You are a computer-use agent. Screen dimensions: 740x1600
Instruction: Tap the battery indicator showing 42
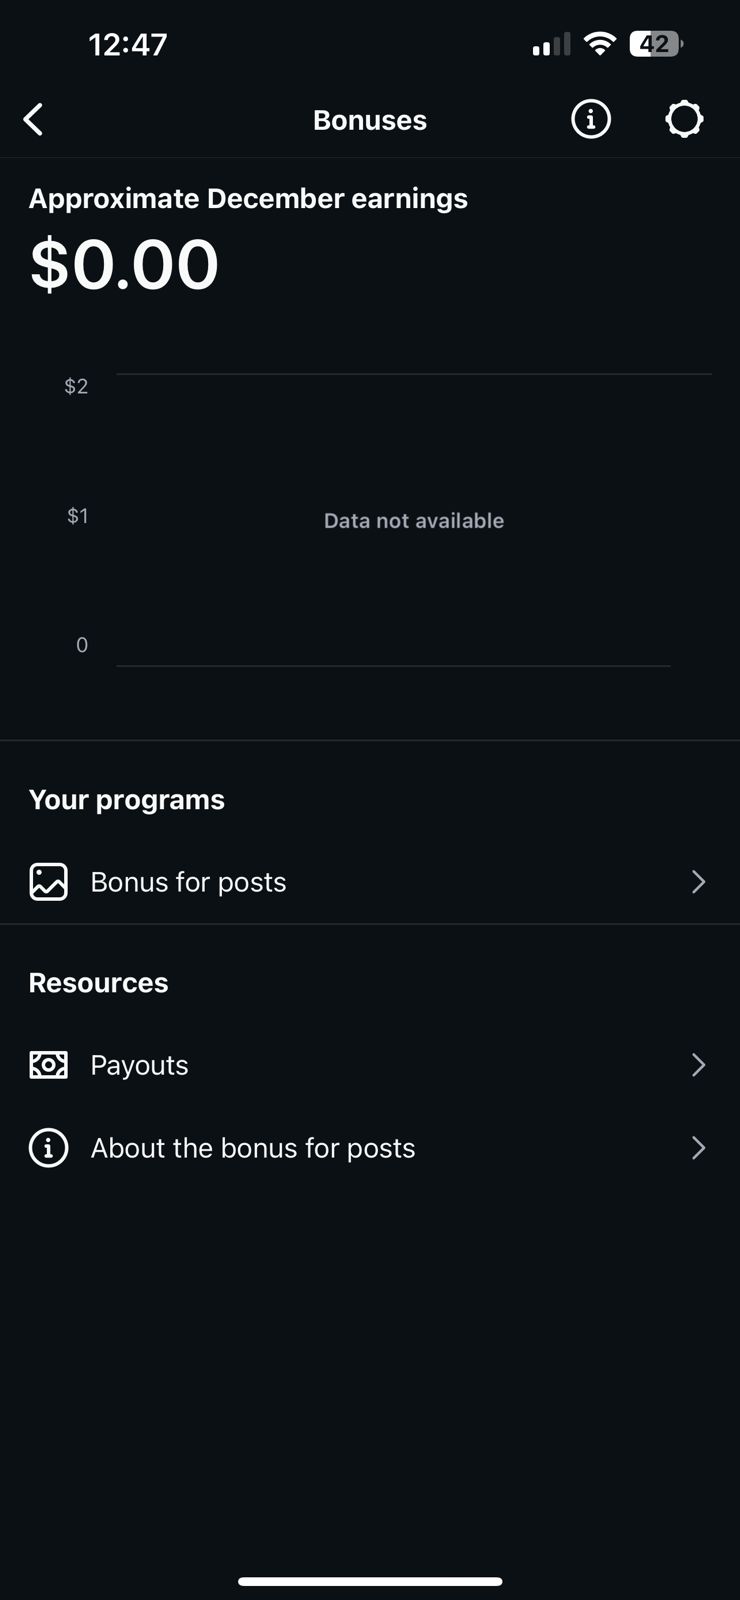click(655, 44)
